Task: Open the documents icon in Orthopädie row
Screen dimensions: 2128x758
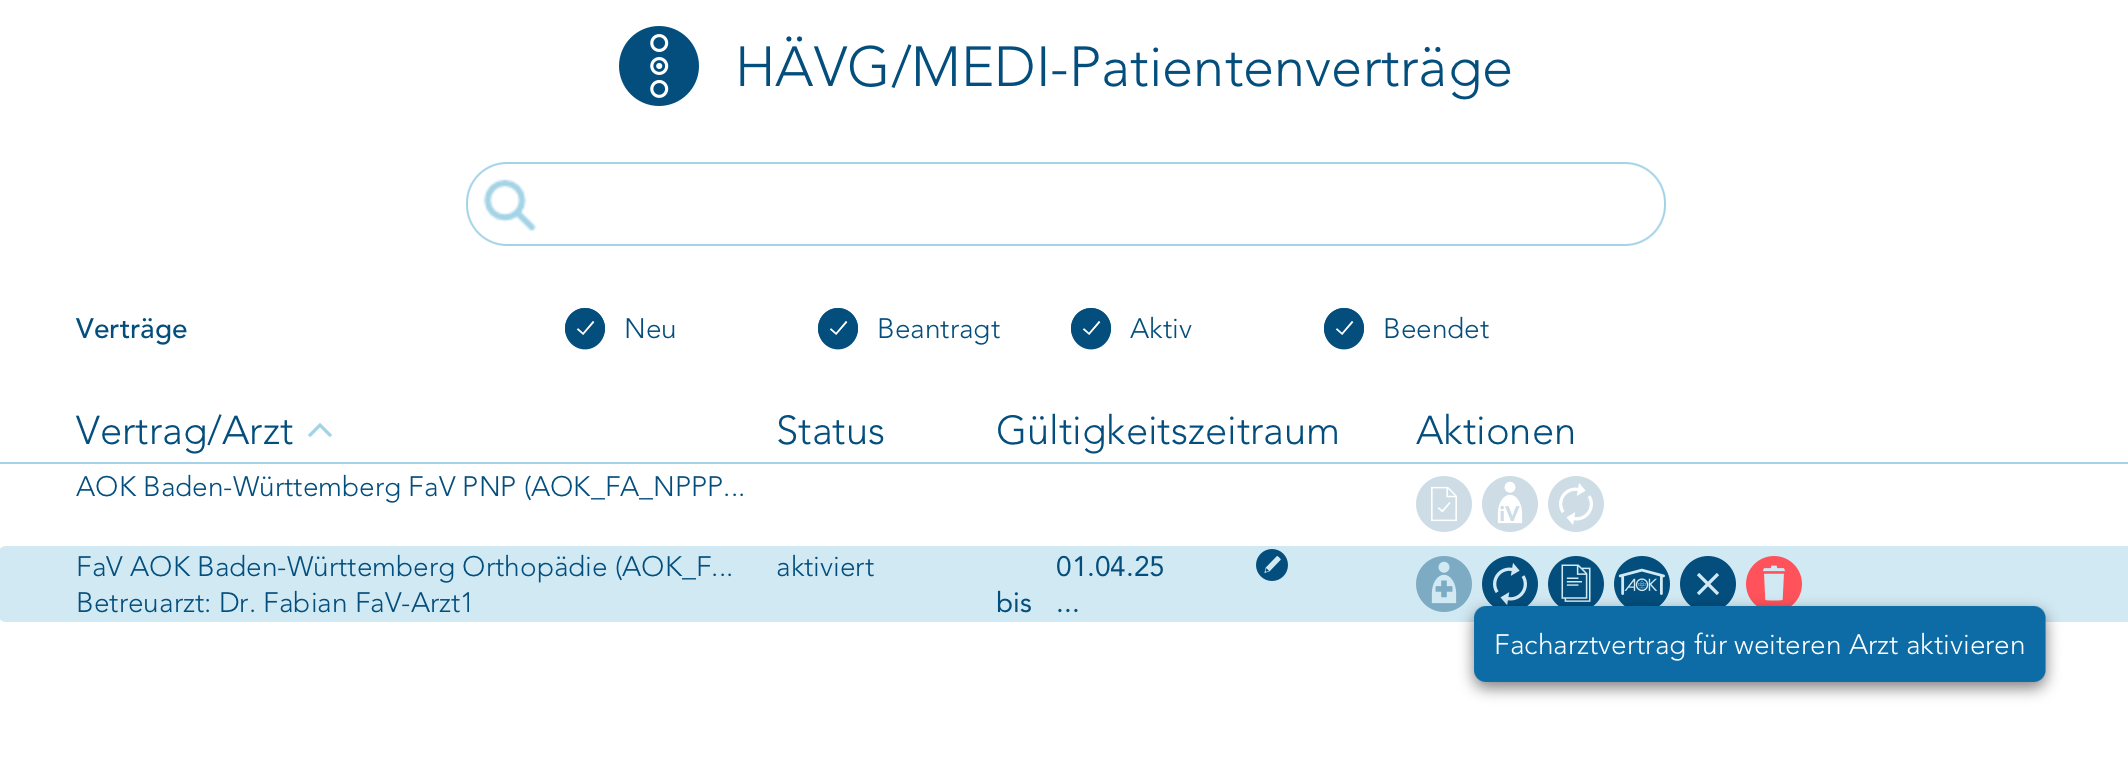Action: tap(1575, 584)
